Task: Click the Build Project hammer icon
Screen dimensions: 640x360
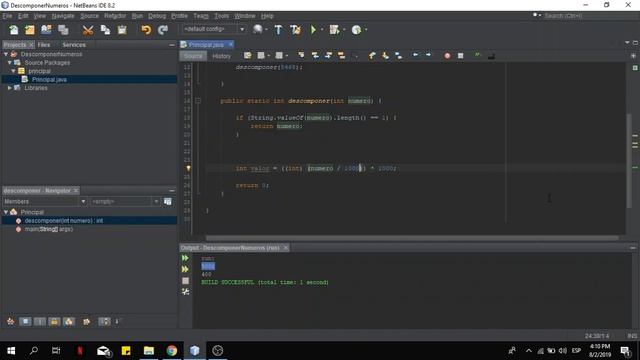Action: (x=278, y=30)
